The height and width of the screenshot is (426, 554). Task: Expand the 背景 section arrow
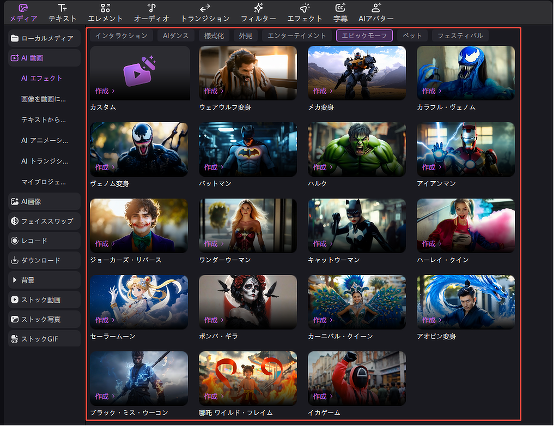tap(14, 280)
